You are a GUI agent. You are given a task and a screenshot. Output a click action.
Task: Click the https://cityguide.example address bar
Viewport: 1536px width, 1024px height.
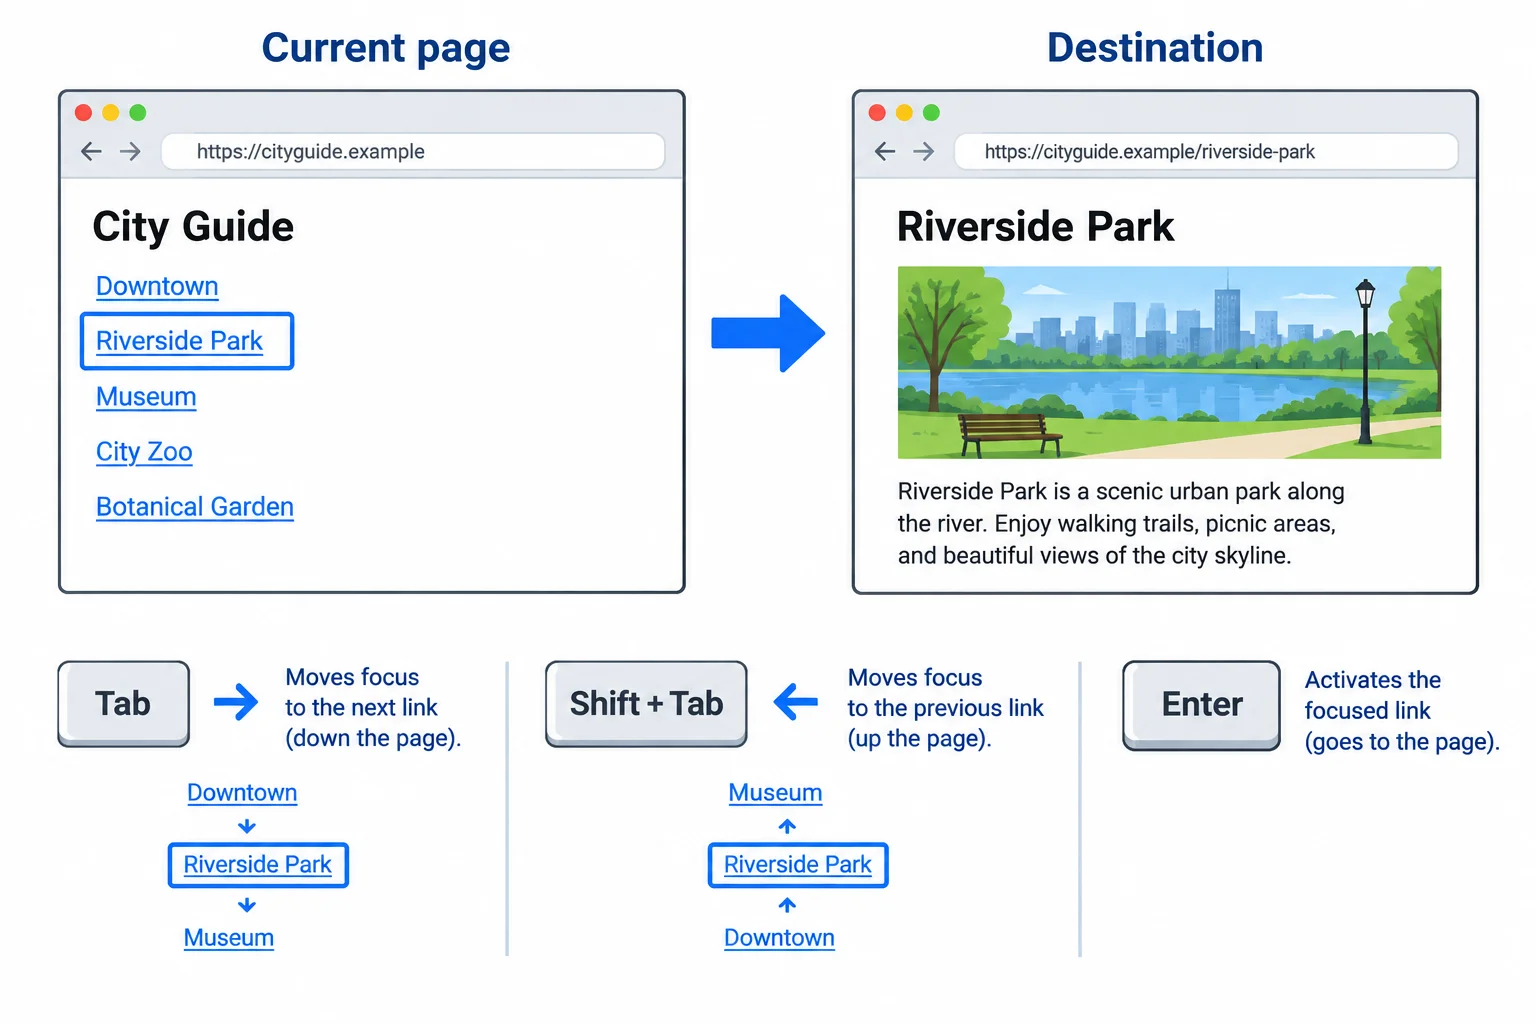pos(413,152)
